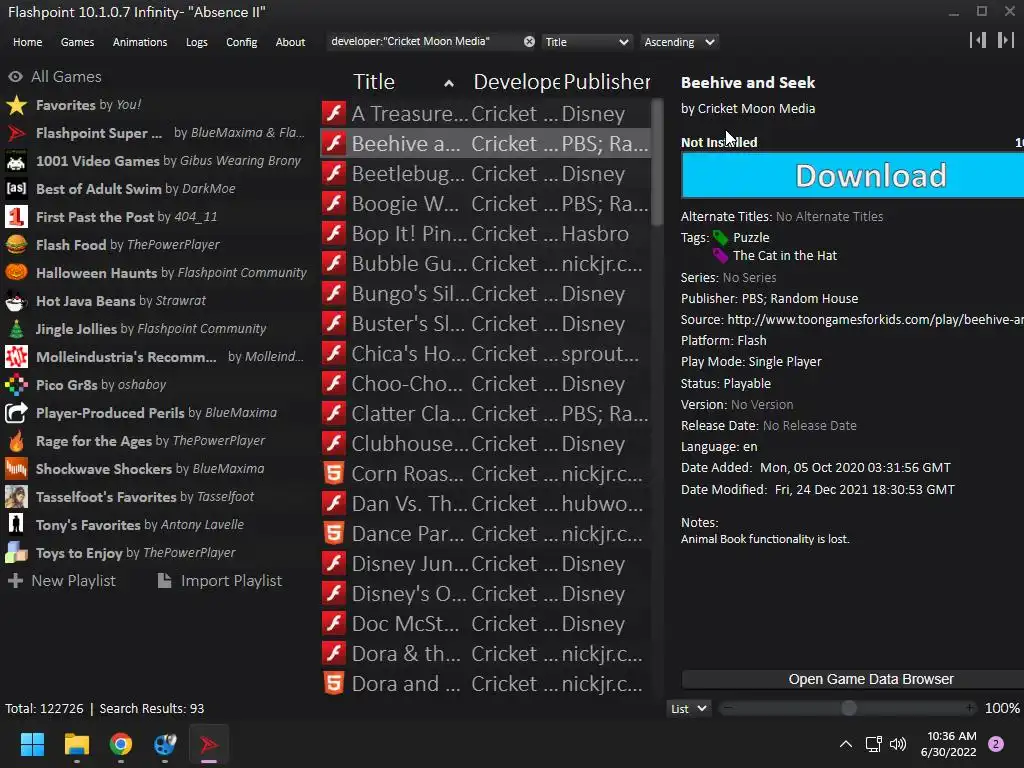1024x768 pixels.
Task: Click the toongamesforkids source URL
Action: (875, 319)
